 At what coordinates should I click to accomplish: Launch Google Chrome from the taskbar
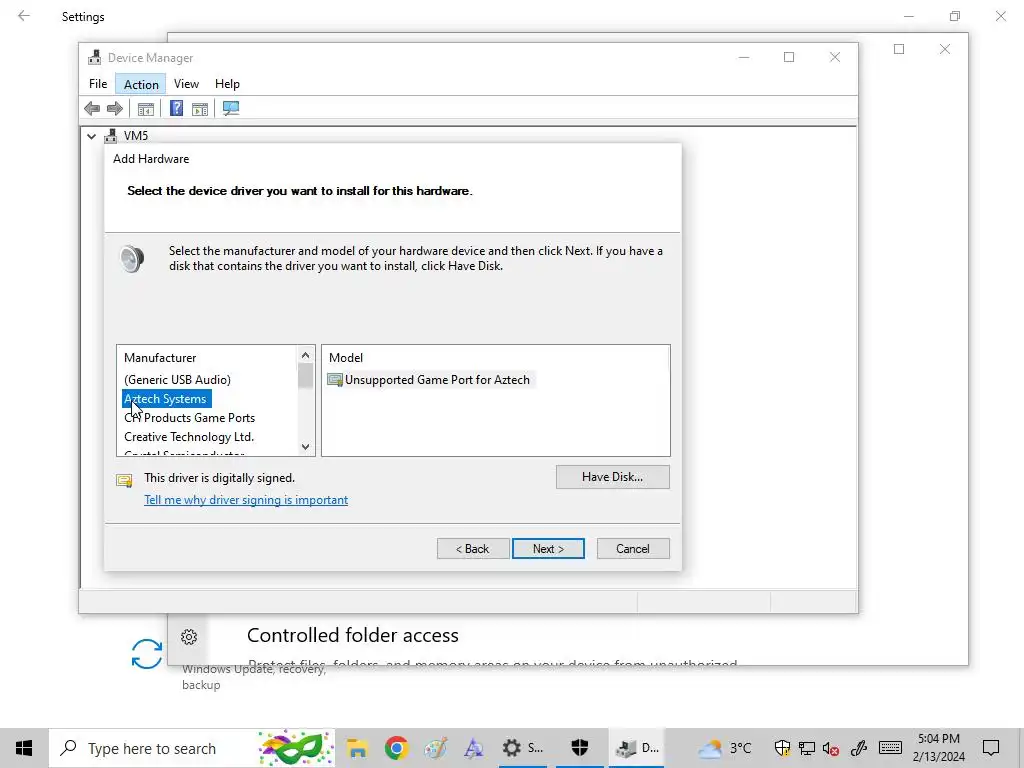(x=396, y=748)
